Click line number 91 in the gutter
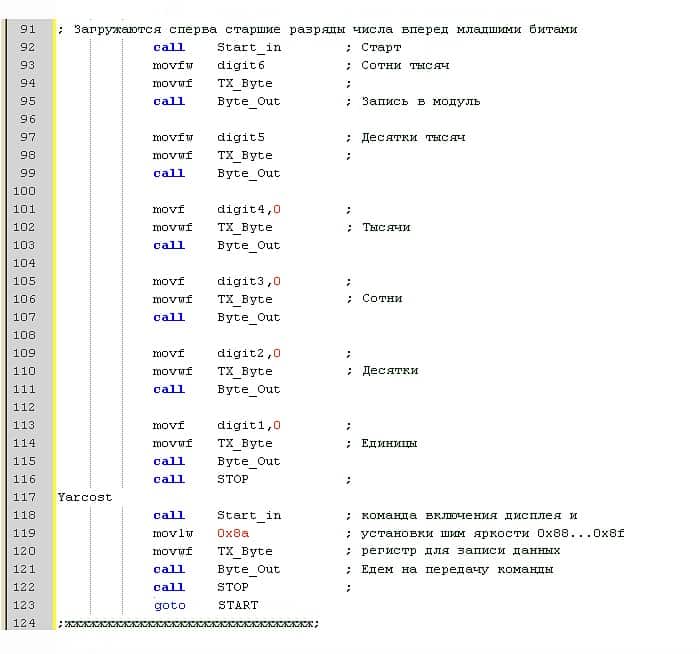Viewport: 699px width, 654px height. (x=27, y=29)
